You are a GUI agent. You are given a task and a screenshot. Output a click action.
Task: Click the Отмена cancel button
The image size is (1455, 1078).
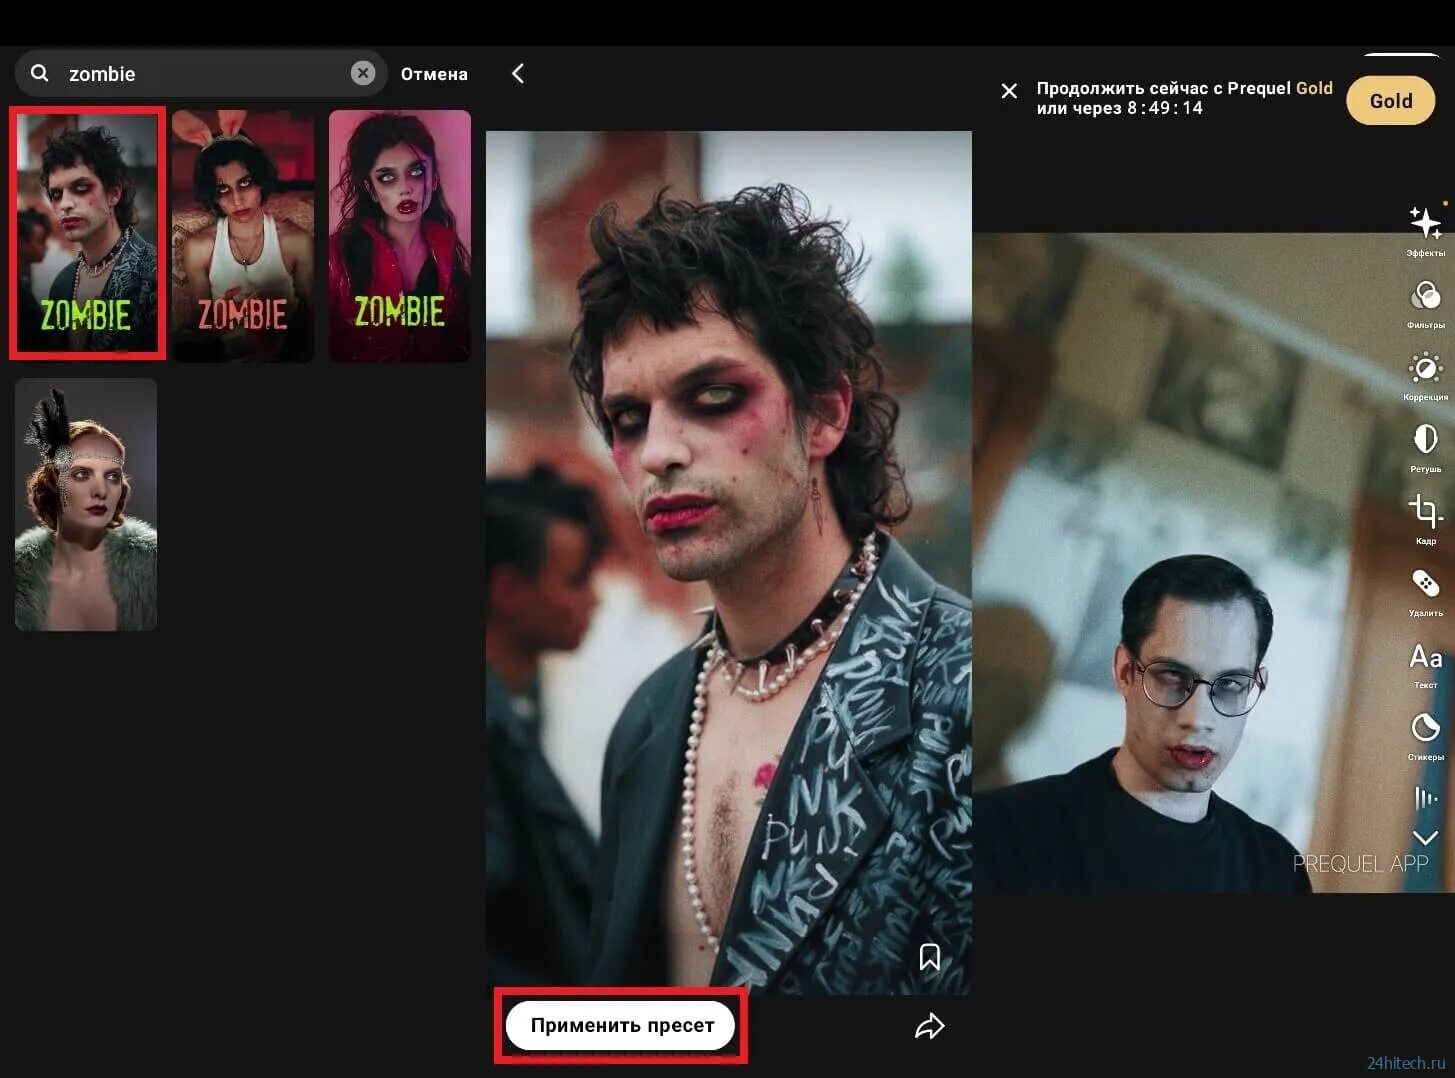(x=434, y=74)
